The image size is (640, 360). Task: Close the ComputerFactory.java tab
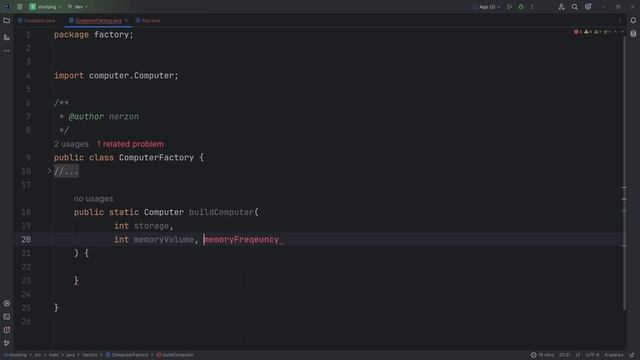(x=126, y=20)
